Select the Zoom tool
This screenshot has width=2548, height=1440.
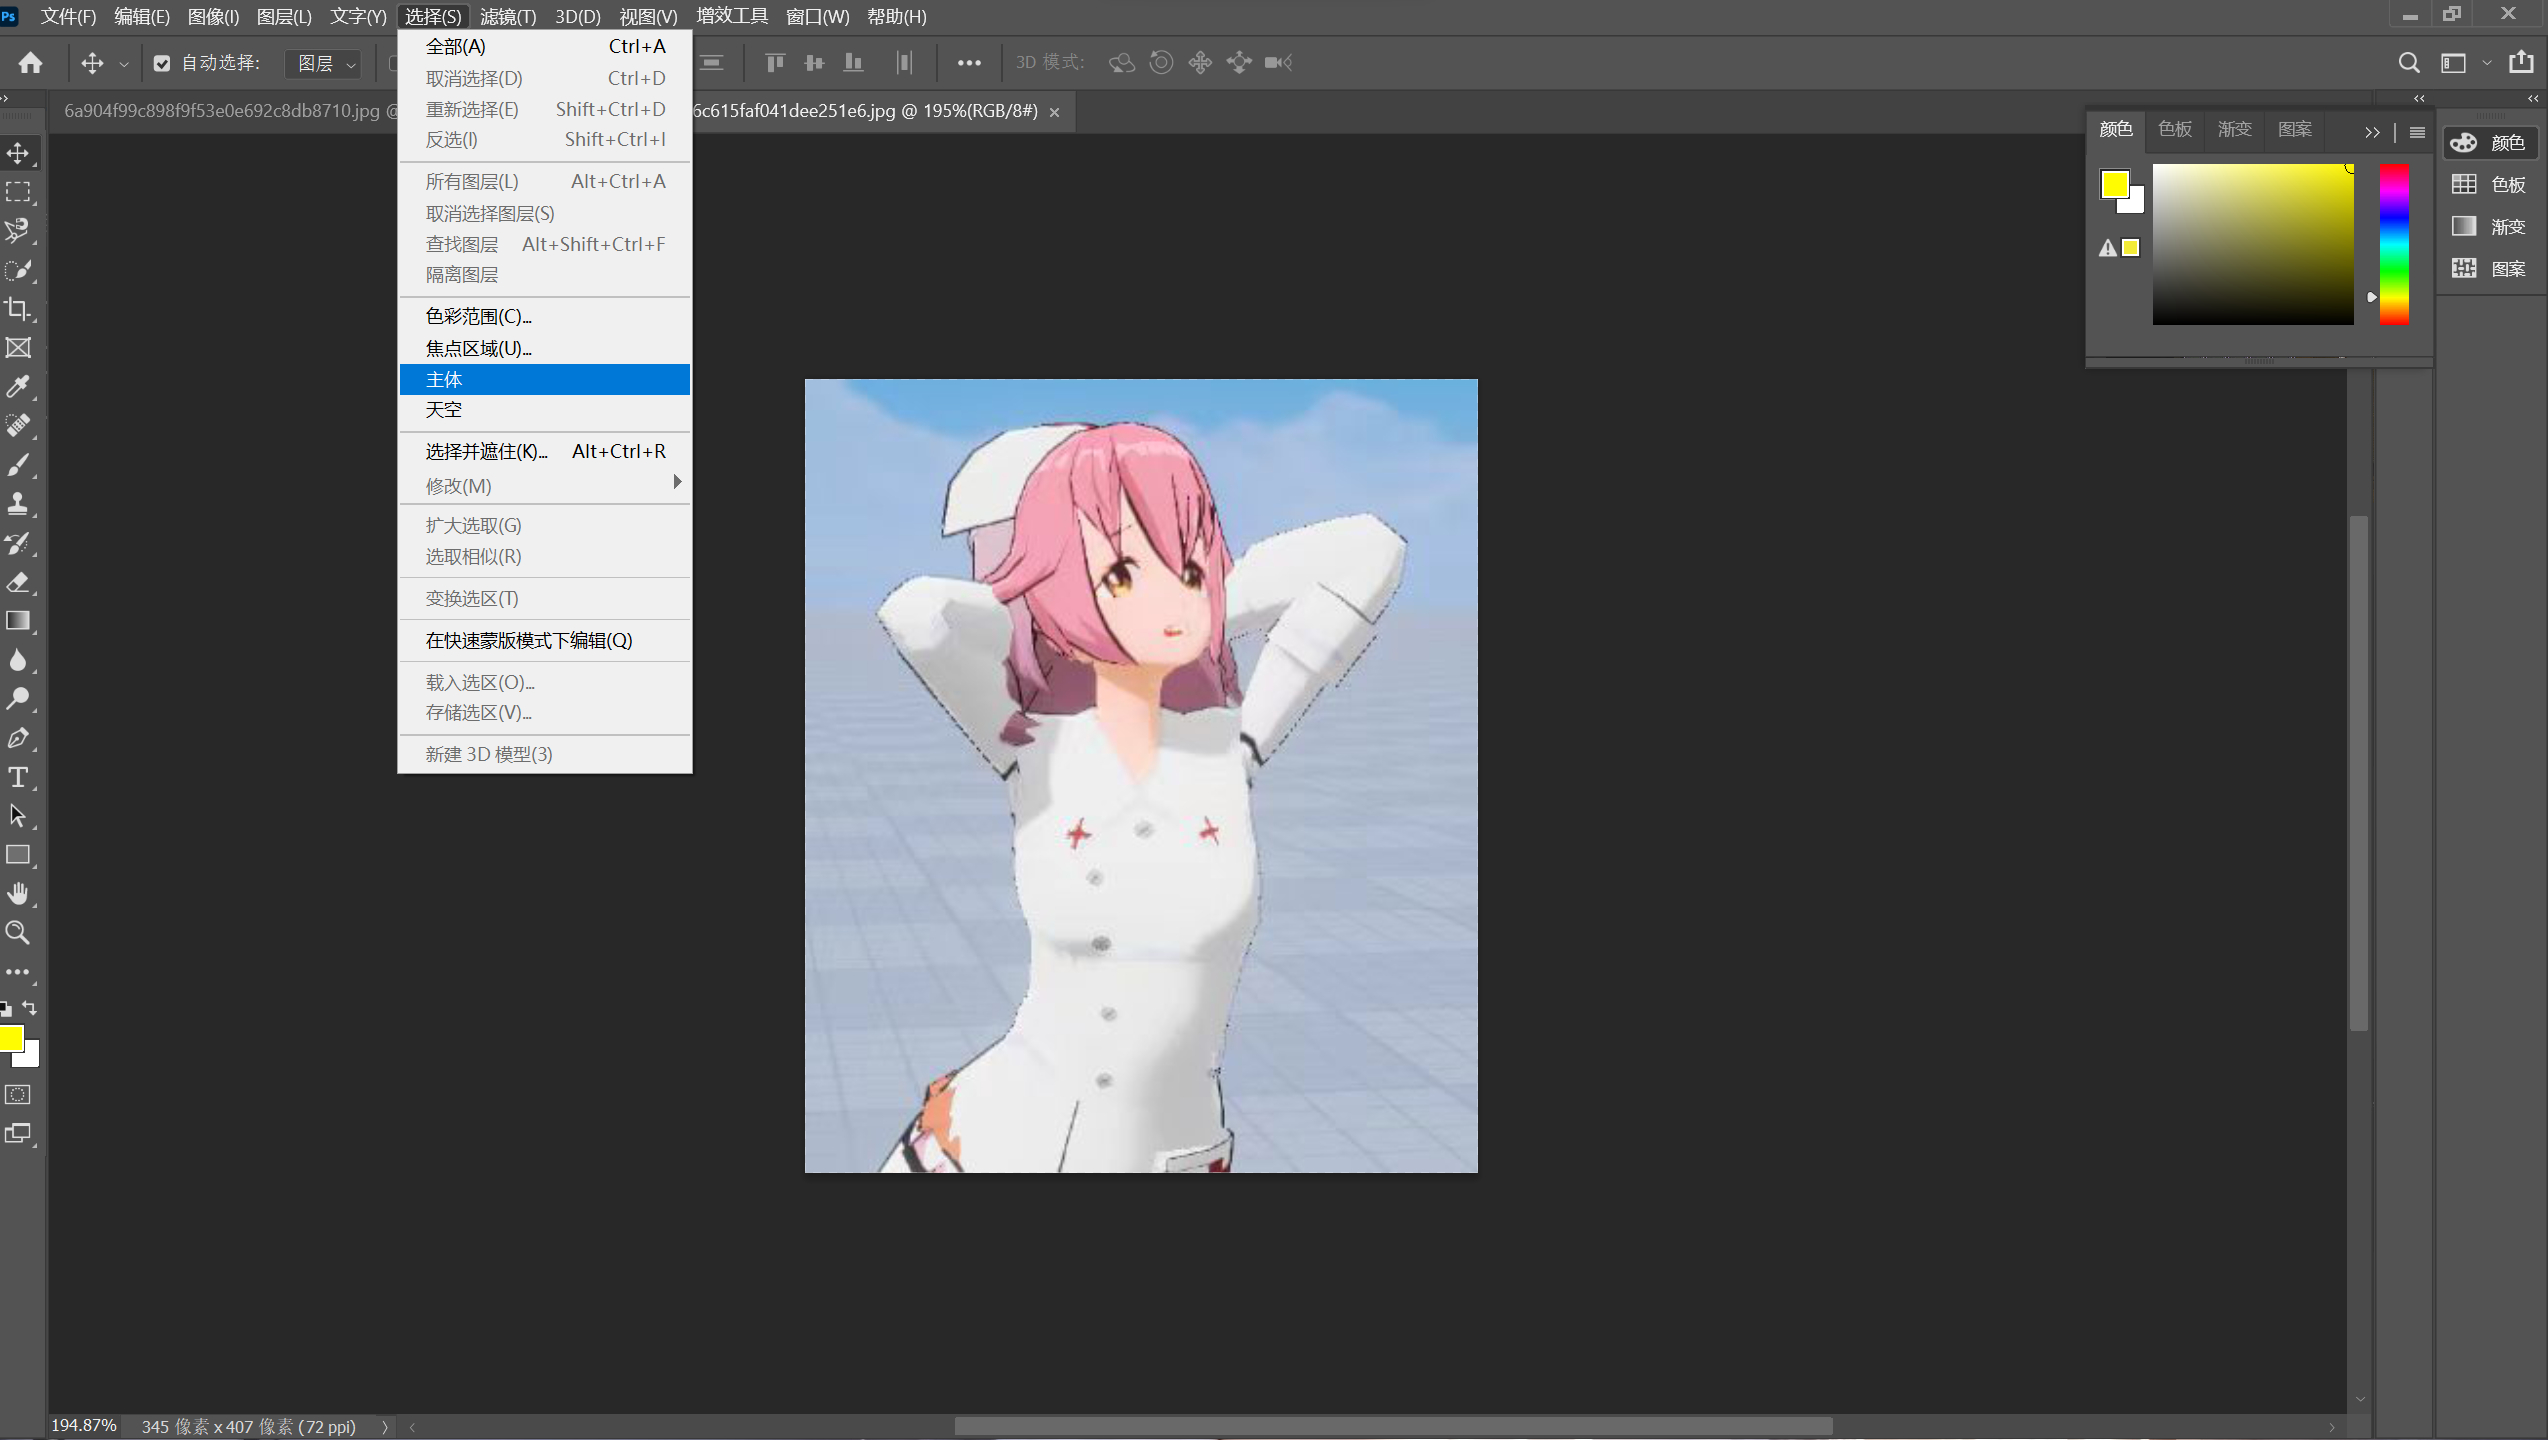click(18, 932)
